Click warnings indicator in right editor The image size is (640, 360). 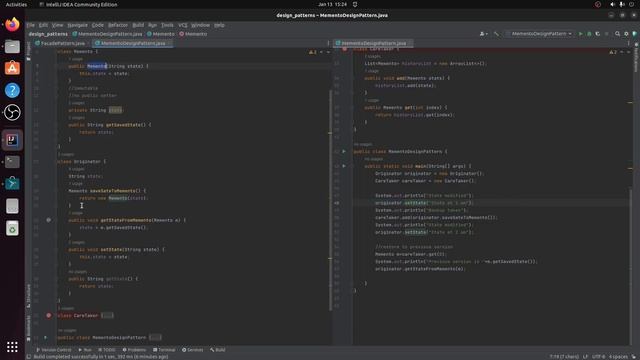coord(613,52)
